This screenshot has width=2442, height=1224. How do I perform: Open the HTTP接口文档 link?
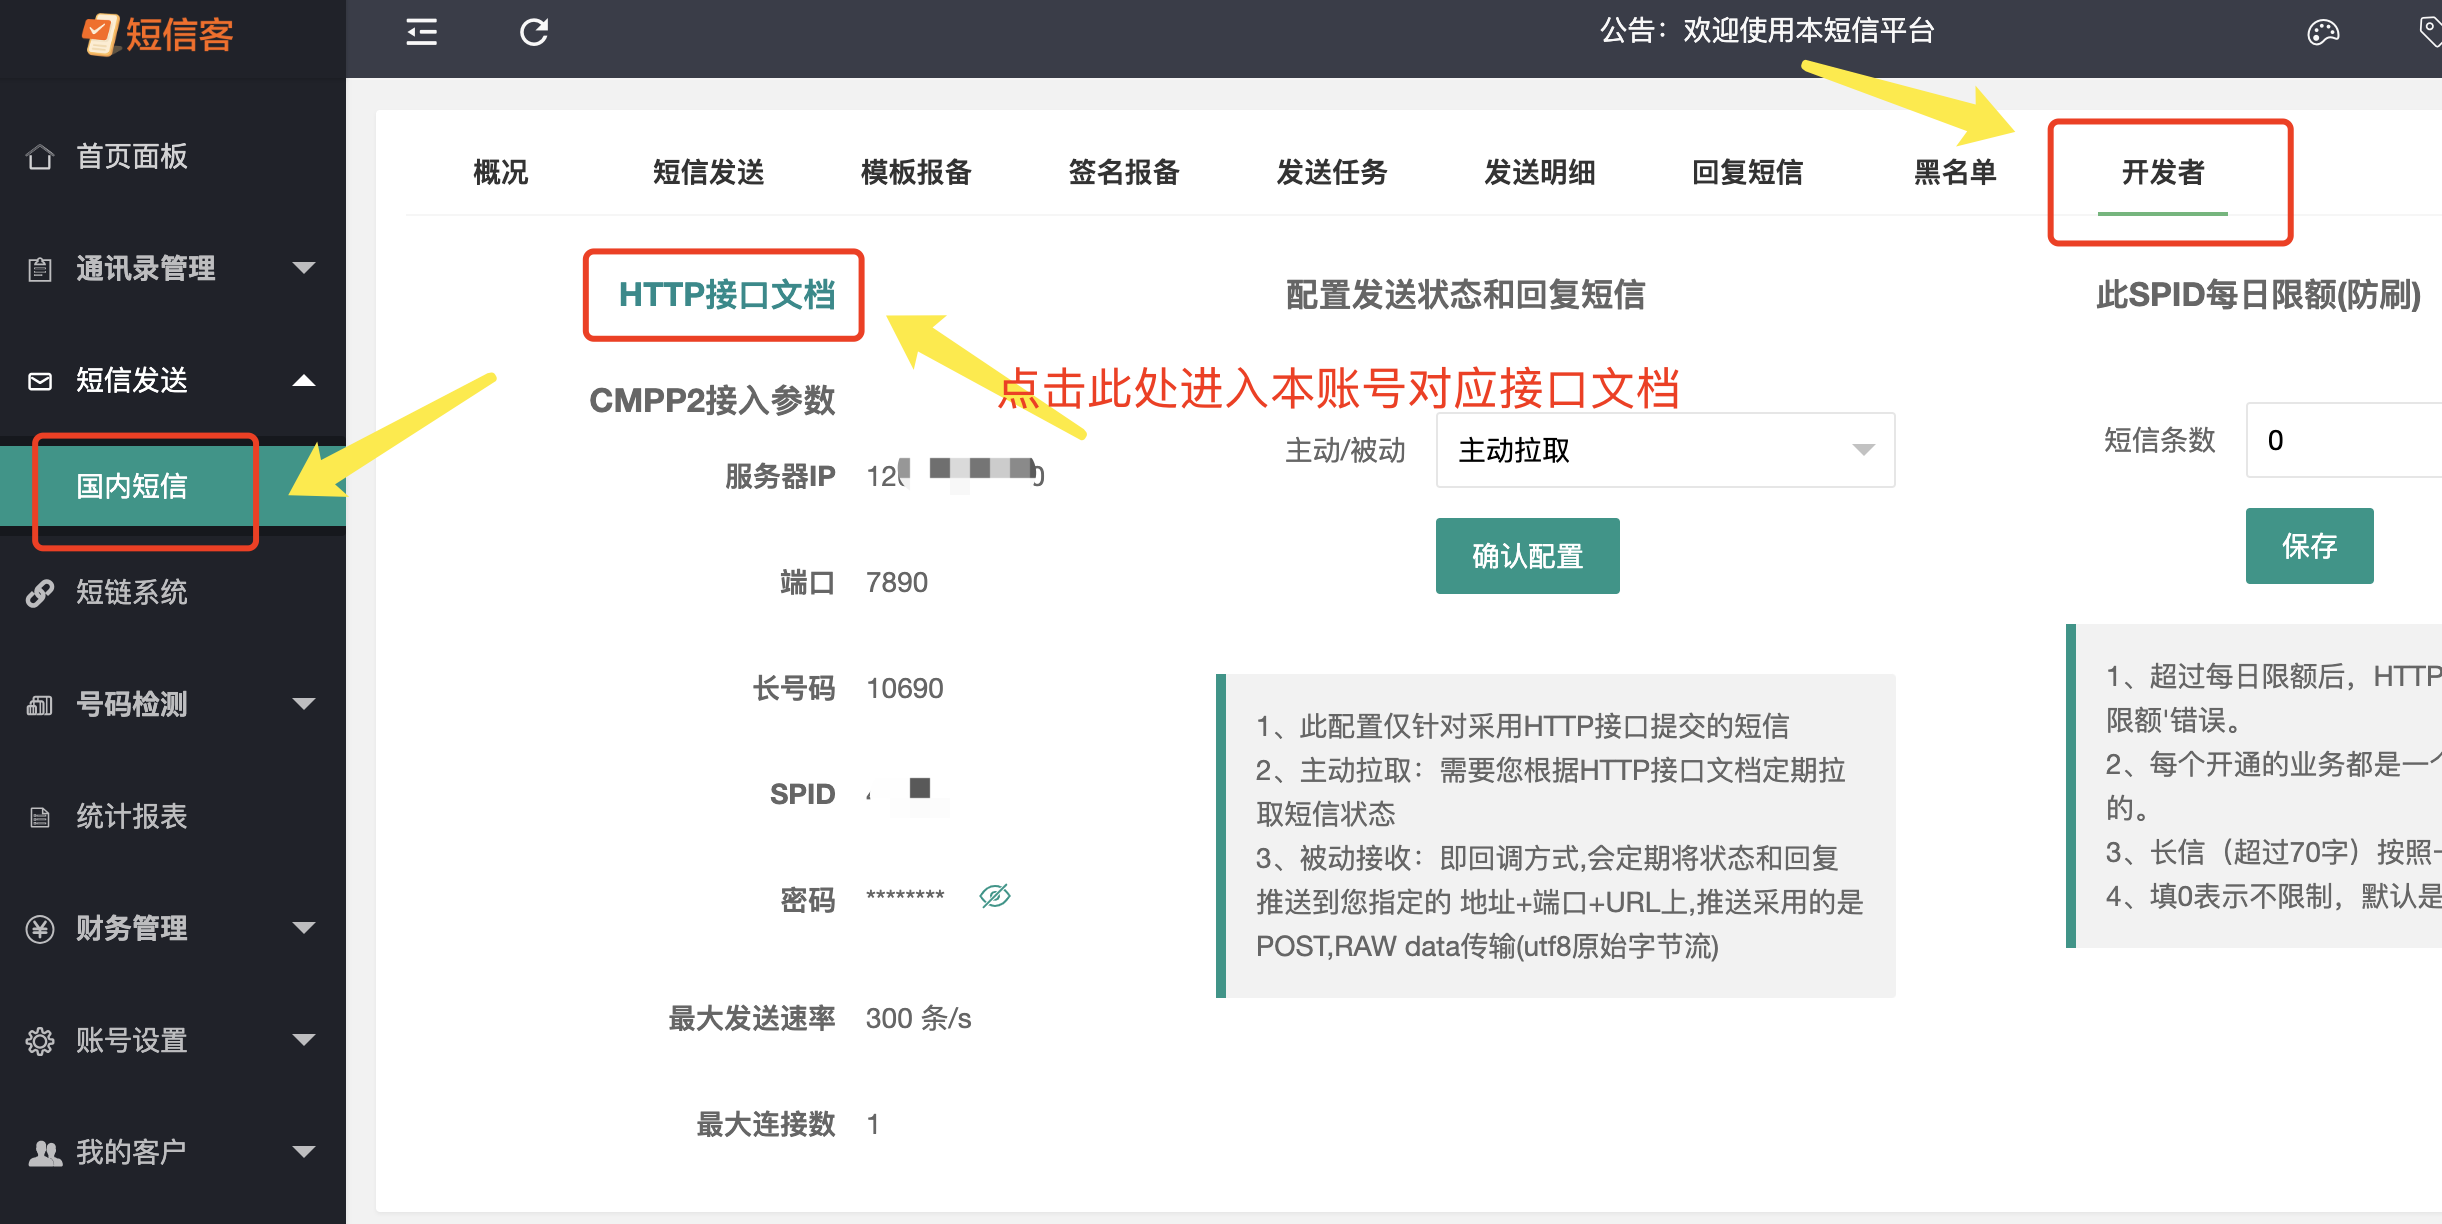[x=727, y=294]
